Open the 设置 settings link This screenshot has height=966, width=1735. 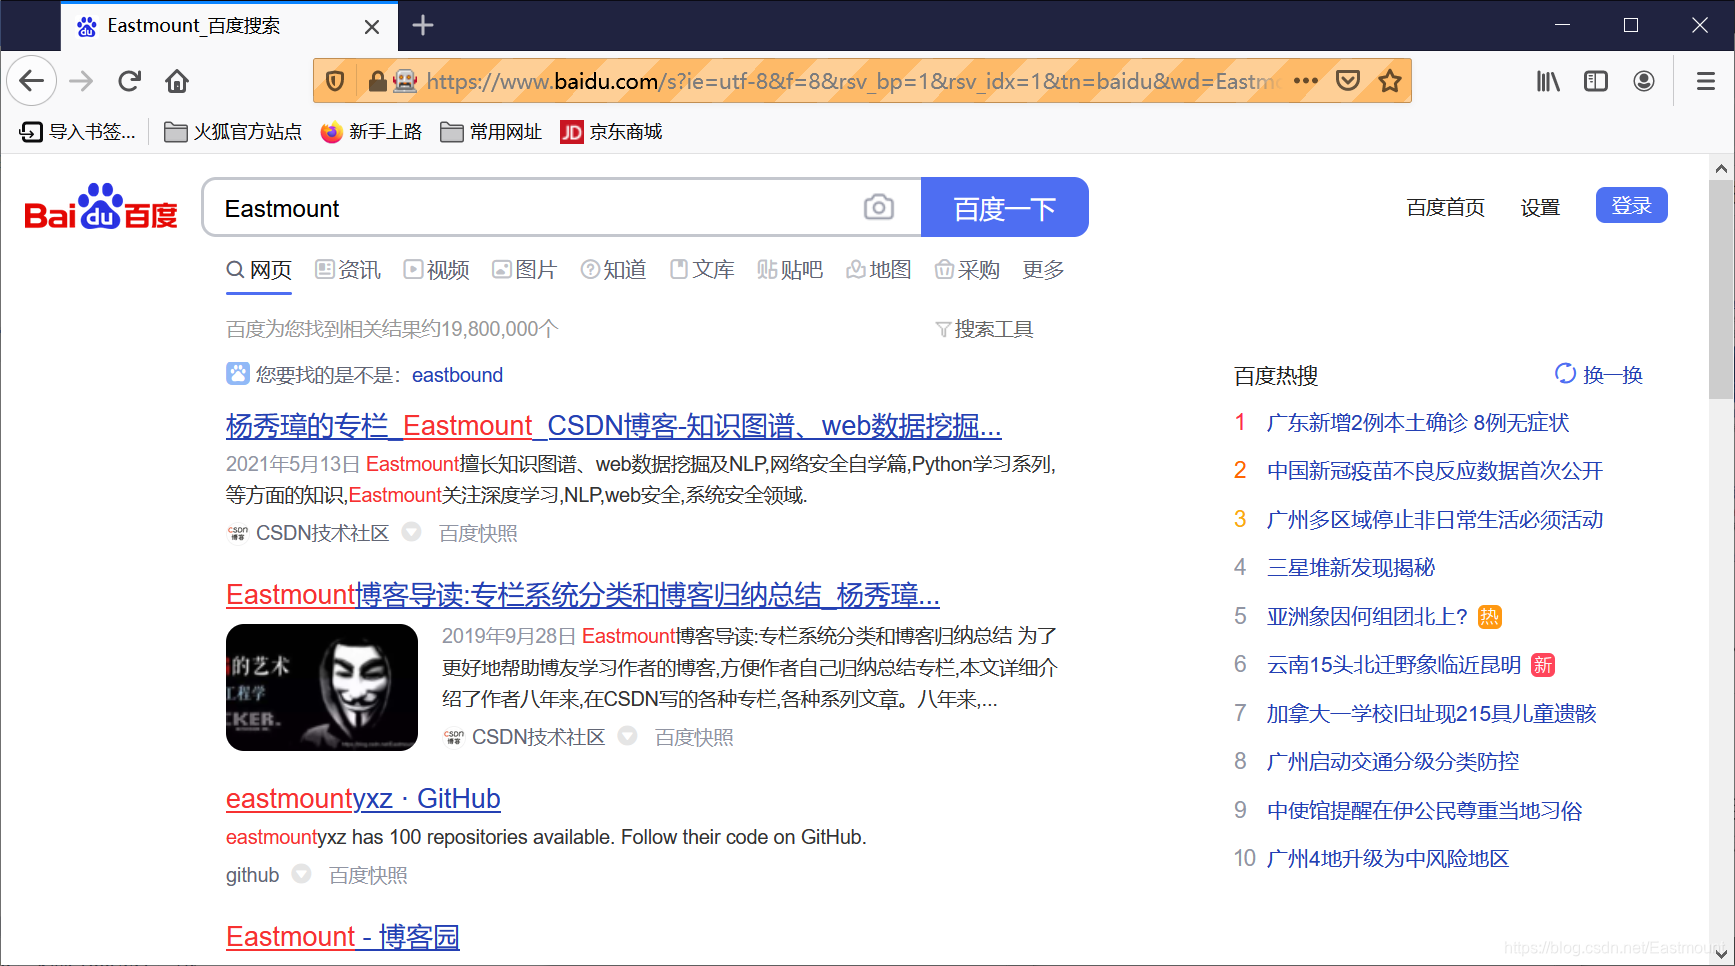click(1540, 207)
